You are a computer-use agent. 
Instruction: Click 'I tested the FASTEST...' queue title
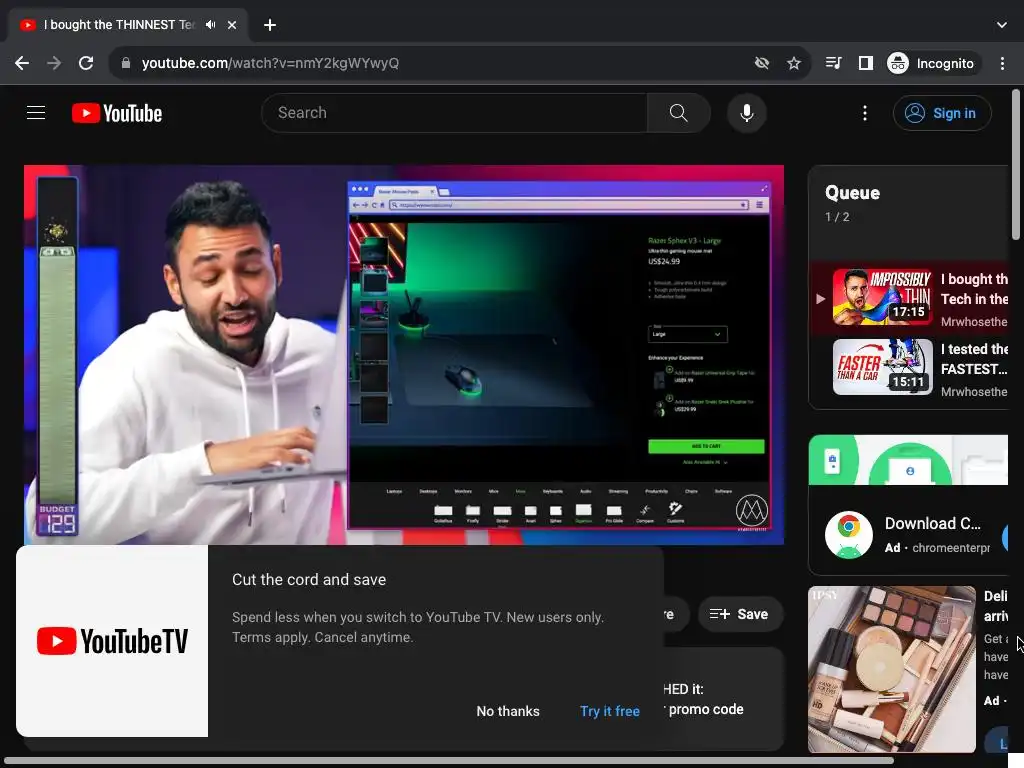974,359
